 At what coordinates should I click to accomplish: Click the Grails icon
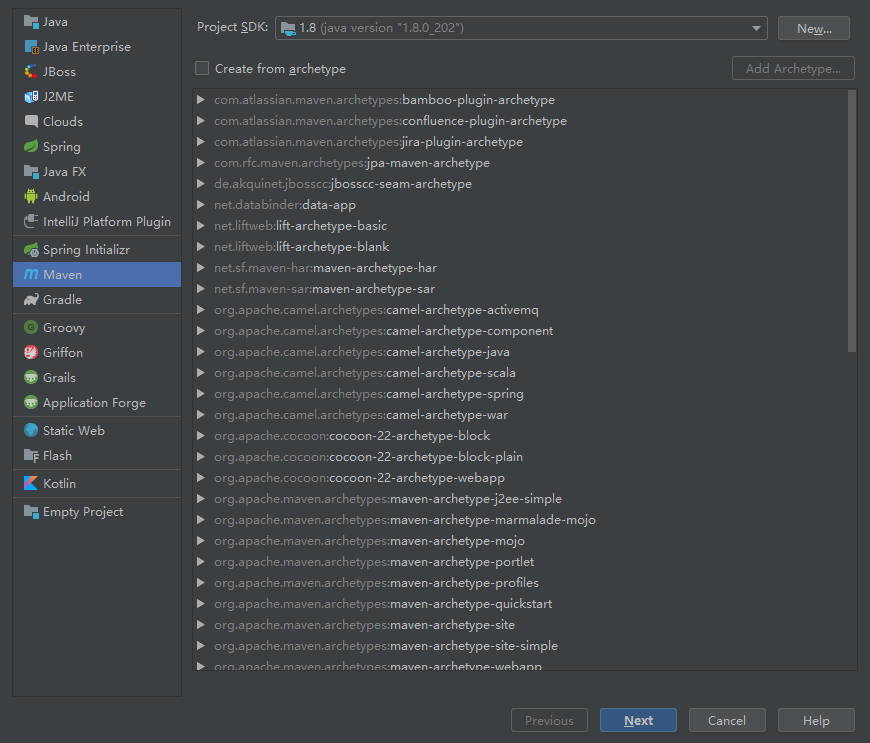point(31,377)
